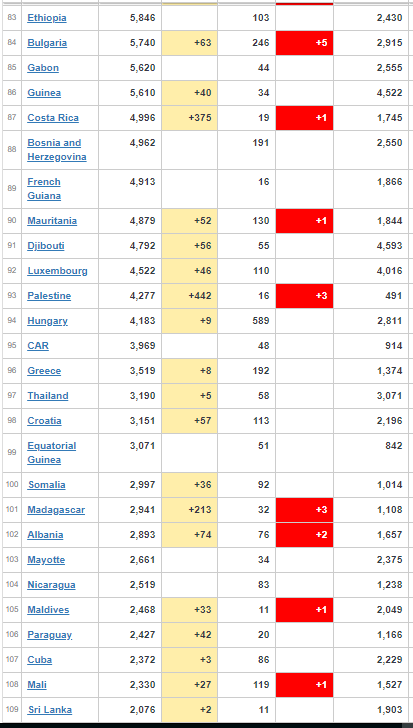The image size is (413, 728).
Task: Click Hungary's 589 total deaths cell
Action: pyautogui.click(x=247, y=321)
